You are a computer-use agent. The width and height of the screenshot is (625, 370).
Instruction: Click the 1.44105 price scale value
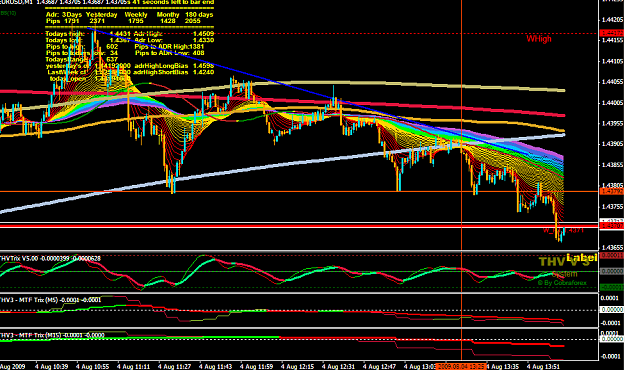tap(613, 61)
